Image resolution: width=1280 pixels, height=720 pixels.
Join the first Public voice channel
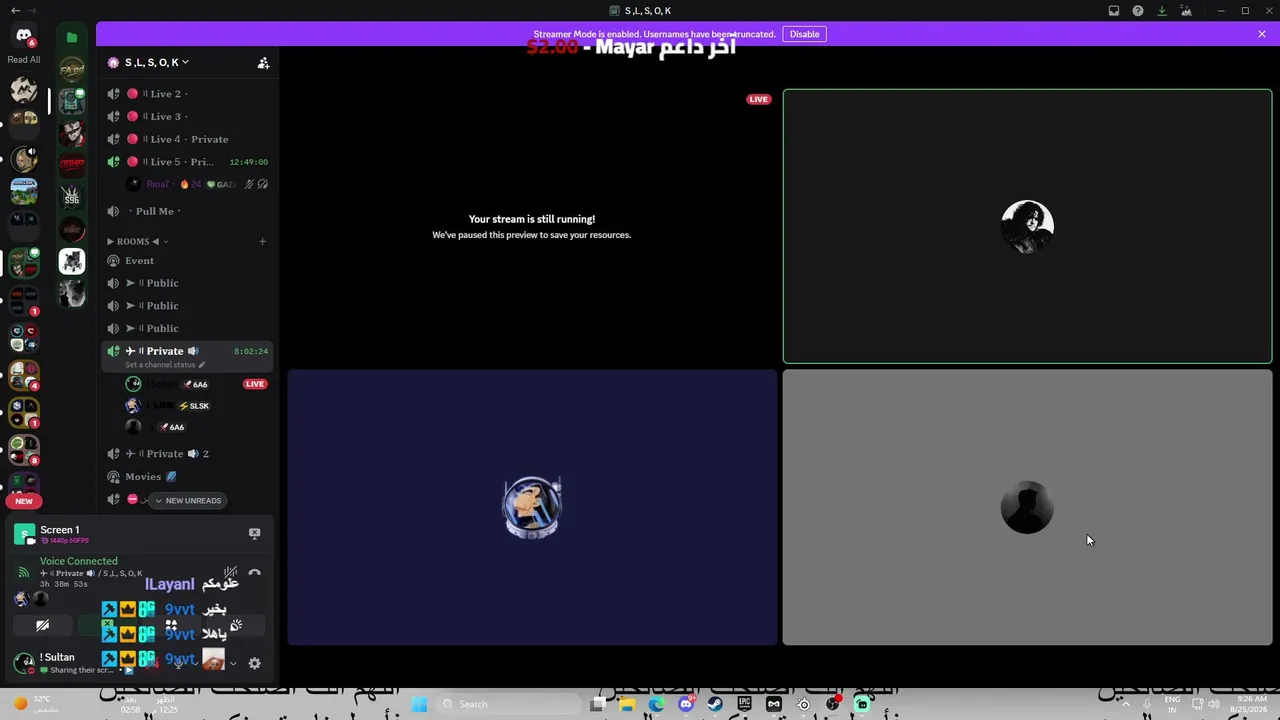(187, 283)
